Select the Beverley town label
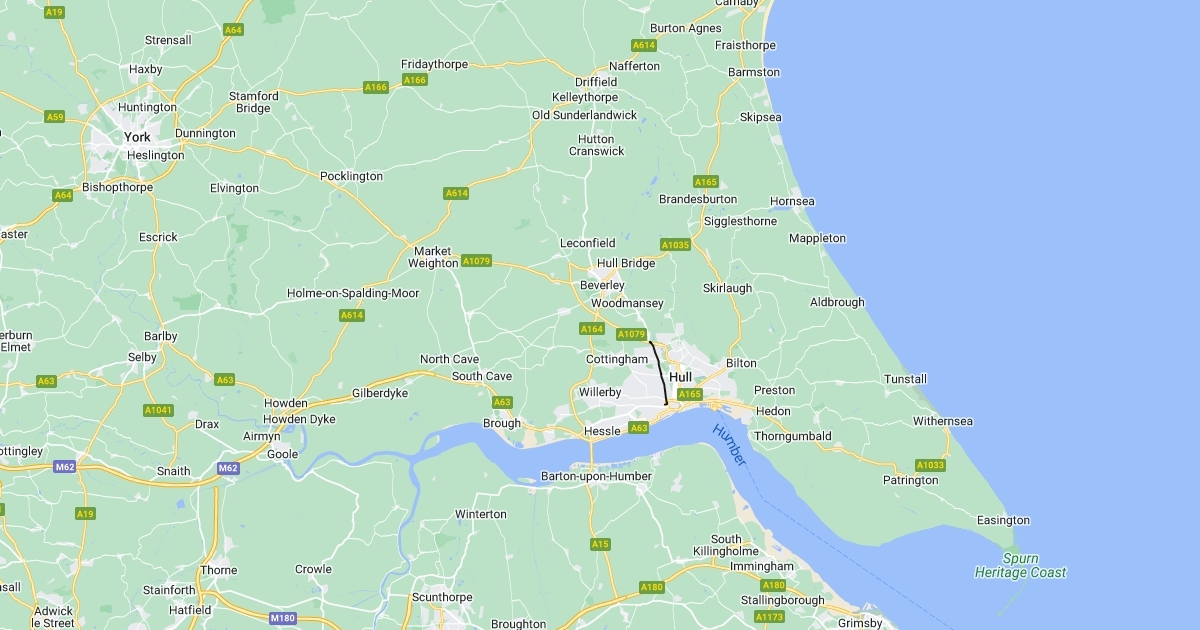1200x630 pixels. coord(602,285)
